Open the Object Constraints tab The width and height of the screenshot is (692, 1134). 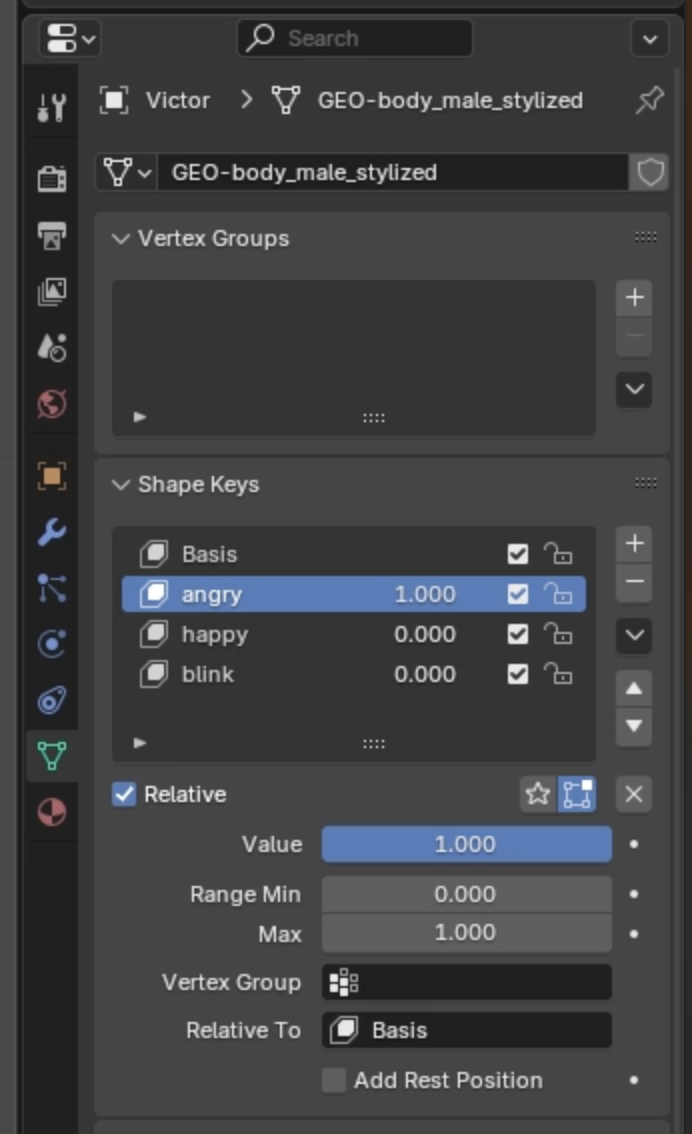click(x=52, y=700)
